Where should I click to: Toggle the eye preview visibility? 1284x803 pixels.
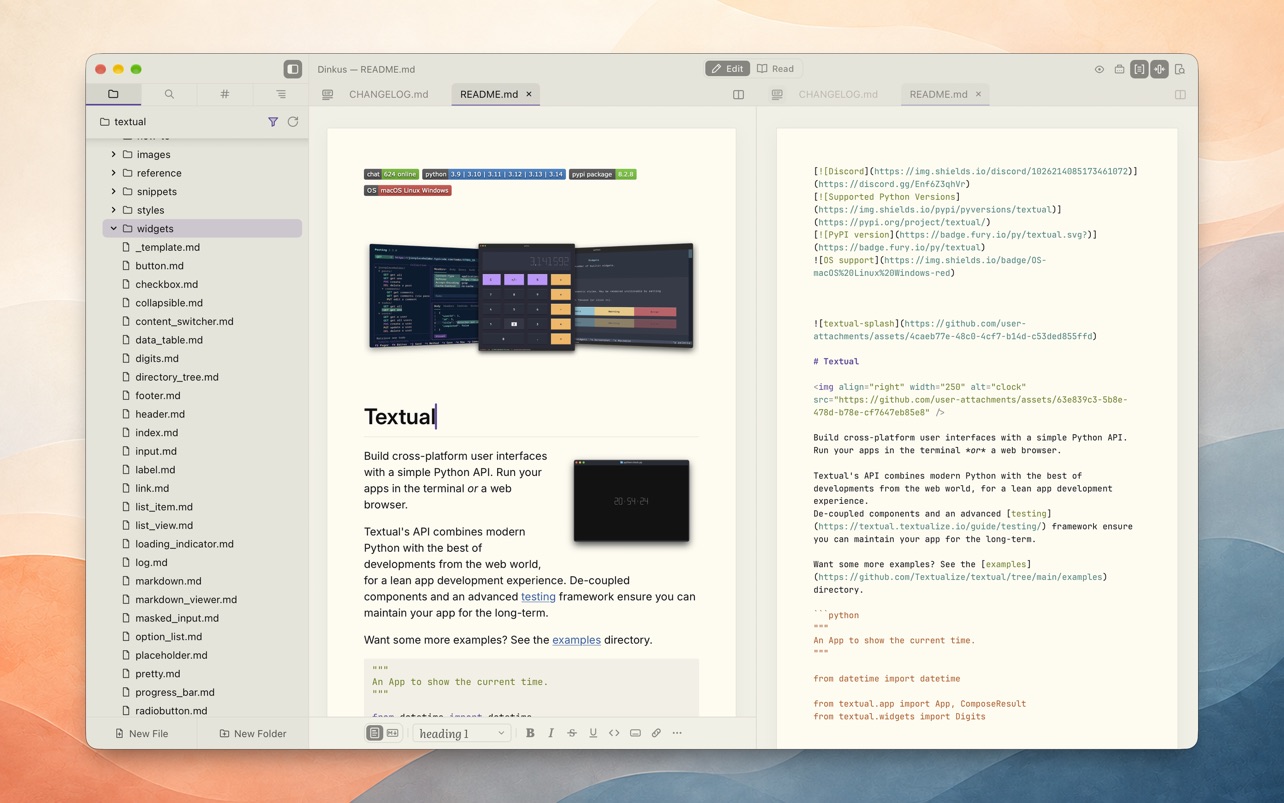click(1099, 70)
